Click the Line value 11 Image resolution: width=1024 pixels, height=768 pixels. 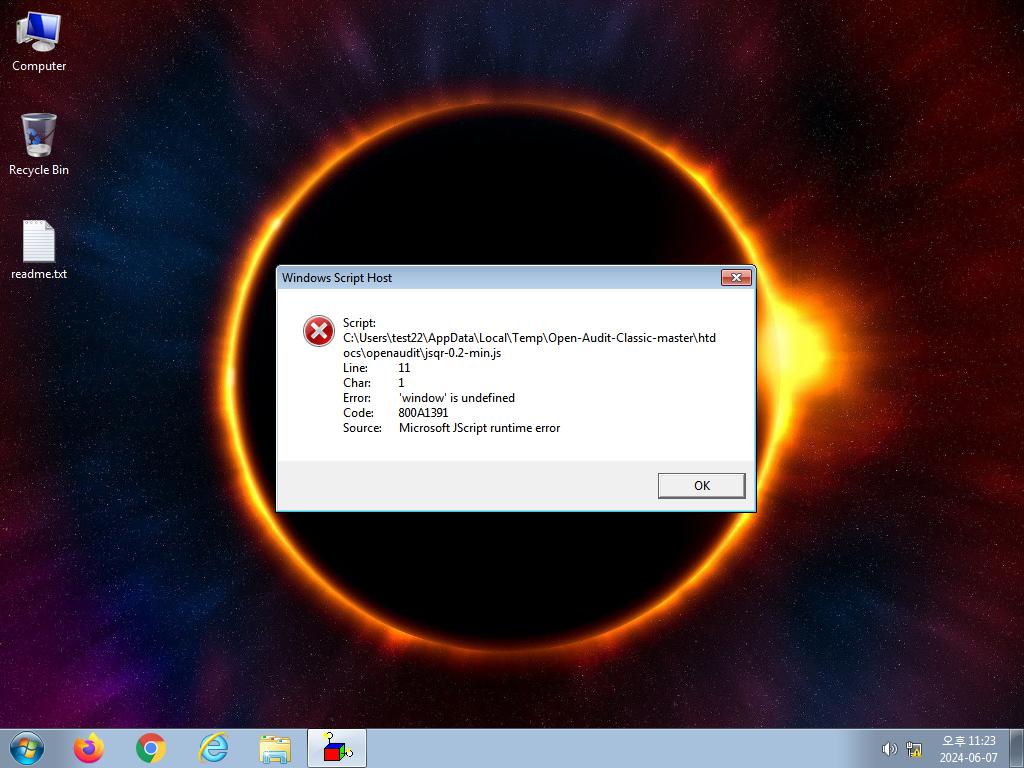tap(404, 368)
